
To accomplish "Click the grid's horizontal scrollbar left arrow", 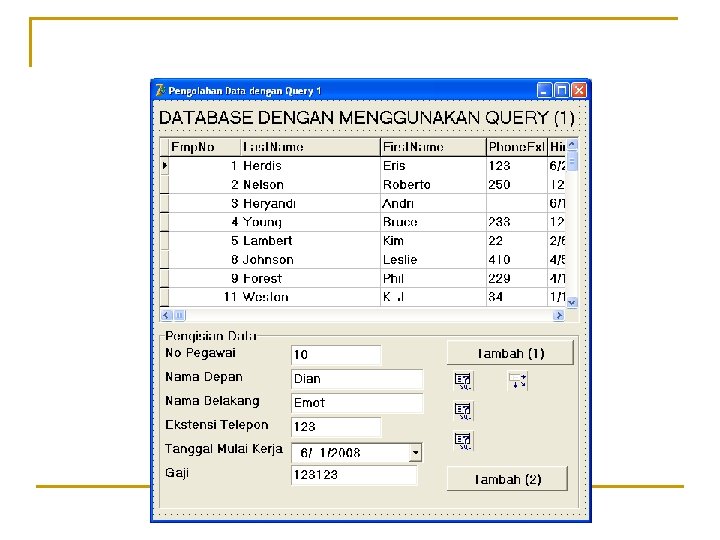I will pyautogui.click(x=166, y=315).
